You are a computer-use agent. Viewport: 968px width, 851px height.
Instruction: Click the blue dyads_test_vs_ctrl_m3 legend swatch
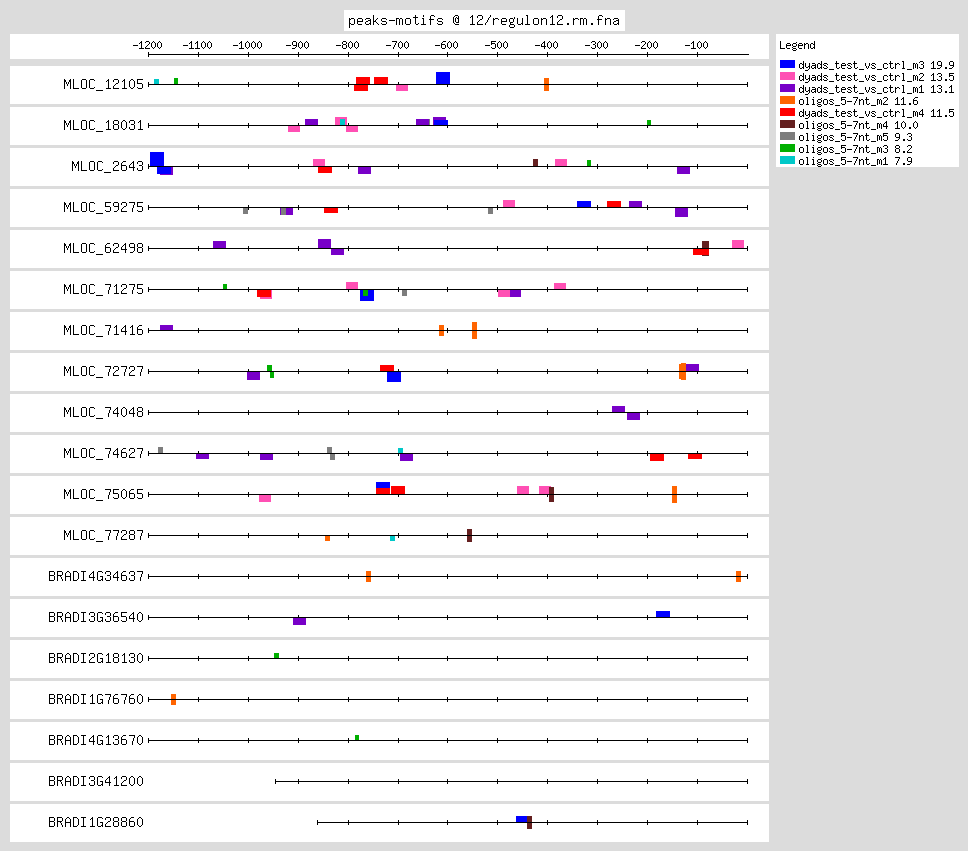click(x=787, y=64)
